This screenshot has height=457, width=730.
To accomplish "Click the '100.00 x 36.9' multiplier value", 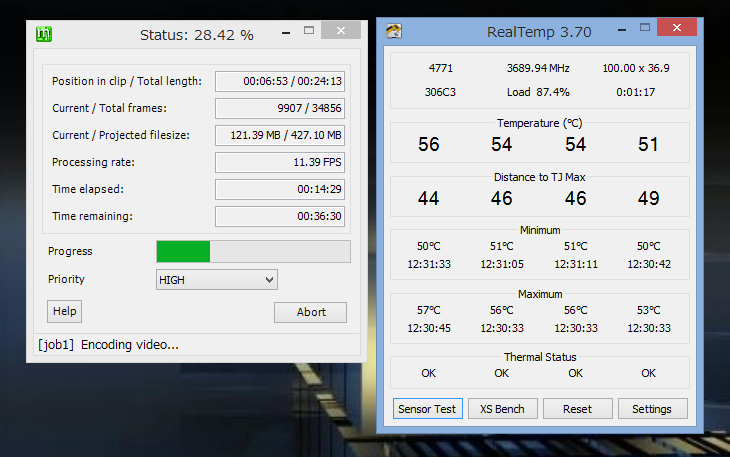I will click(636, 68).
